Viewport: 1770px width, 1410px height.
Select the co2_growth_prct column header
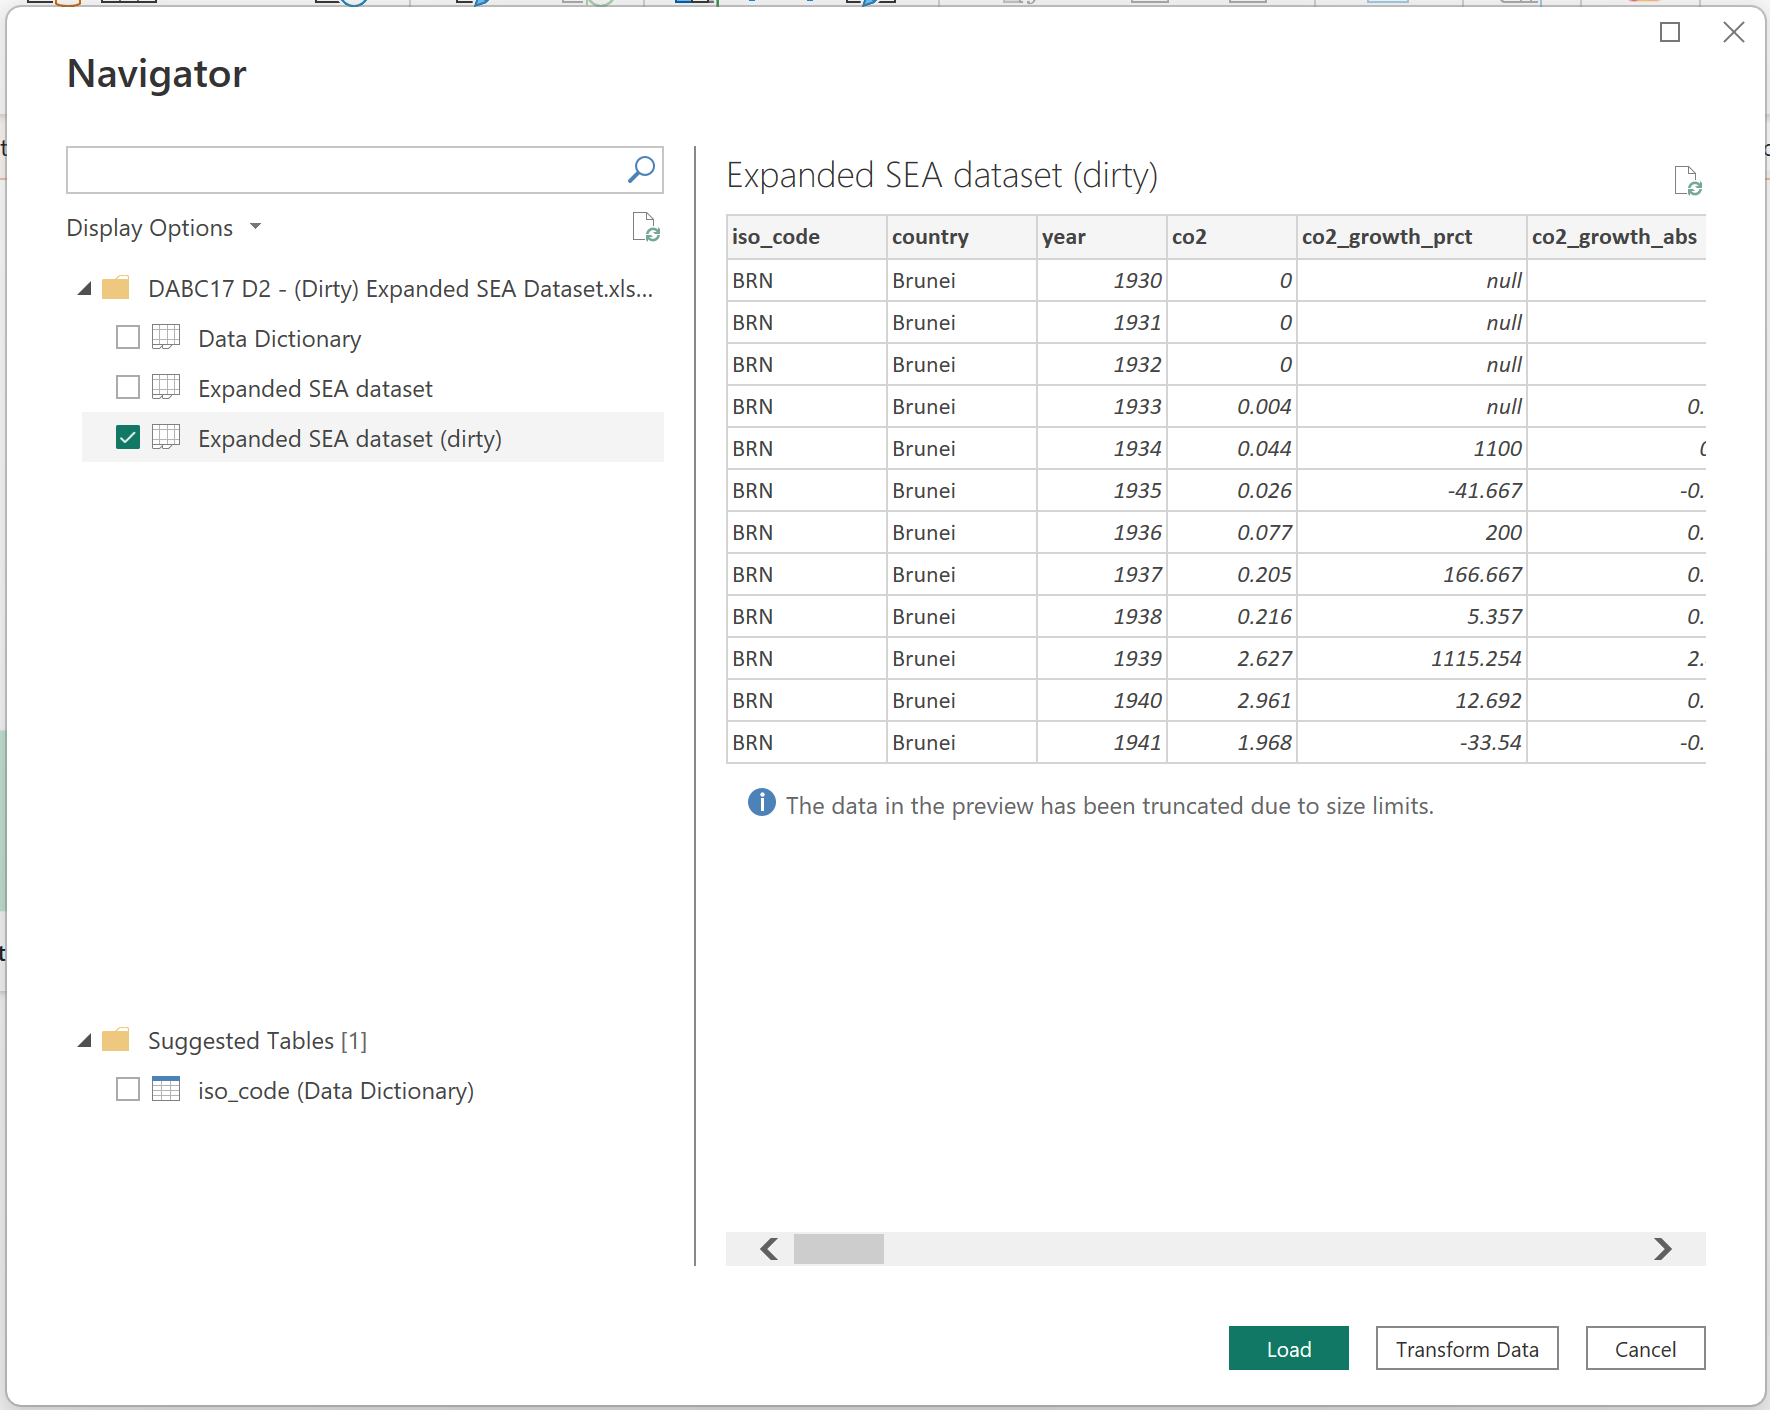click(1387, 237)
